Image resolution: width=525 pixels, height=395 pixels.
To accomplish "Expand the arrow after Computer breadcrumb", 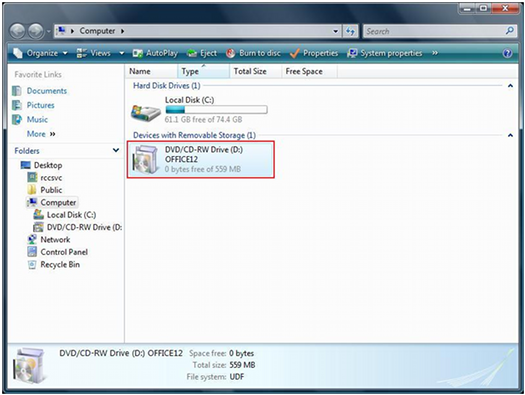I will point(123,31).
